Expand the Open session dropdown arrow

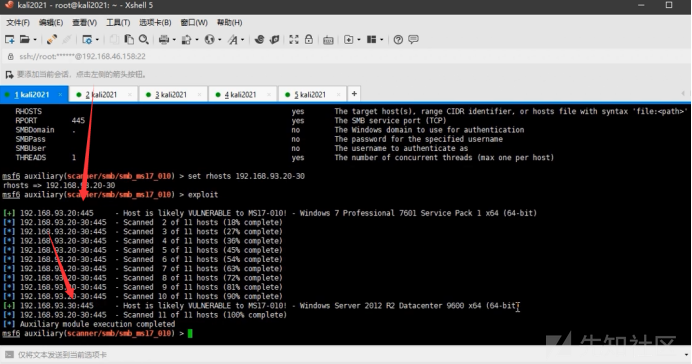(x=35, y=40)
